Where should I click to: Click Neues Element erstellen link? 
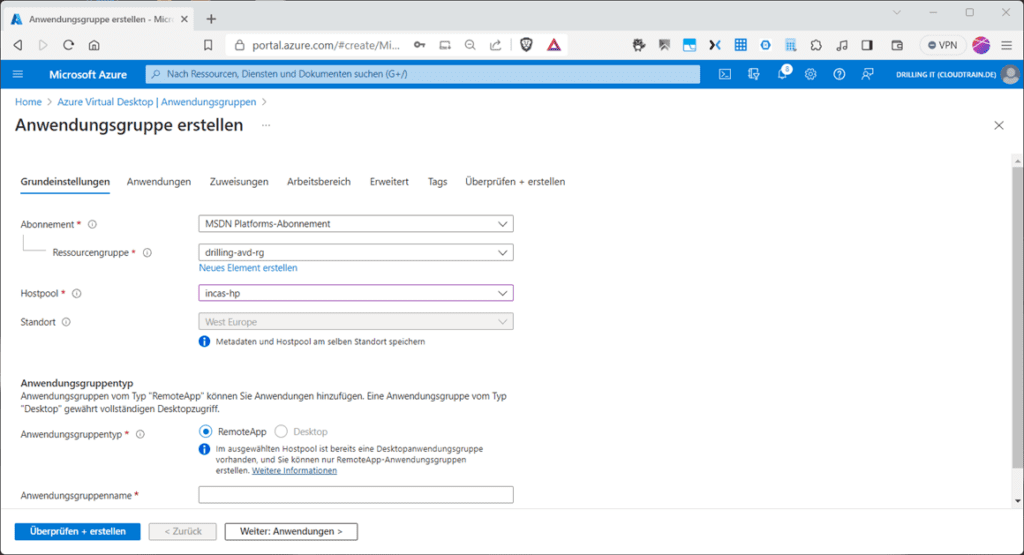click(x=248, y=268)
